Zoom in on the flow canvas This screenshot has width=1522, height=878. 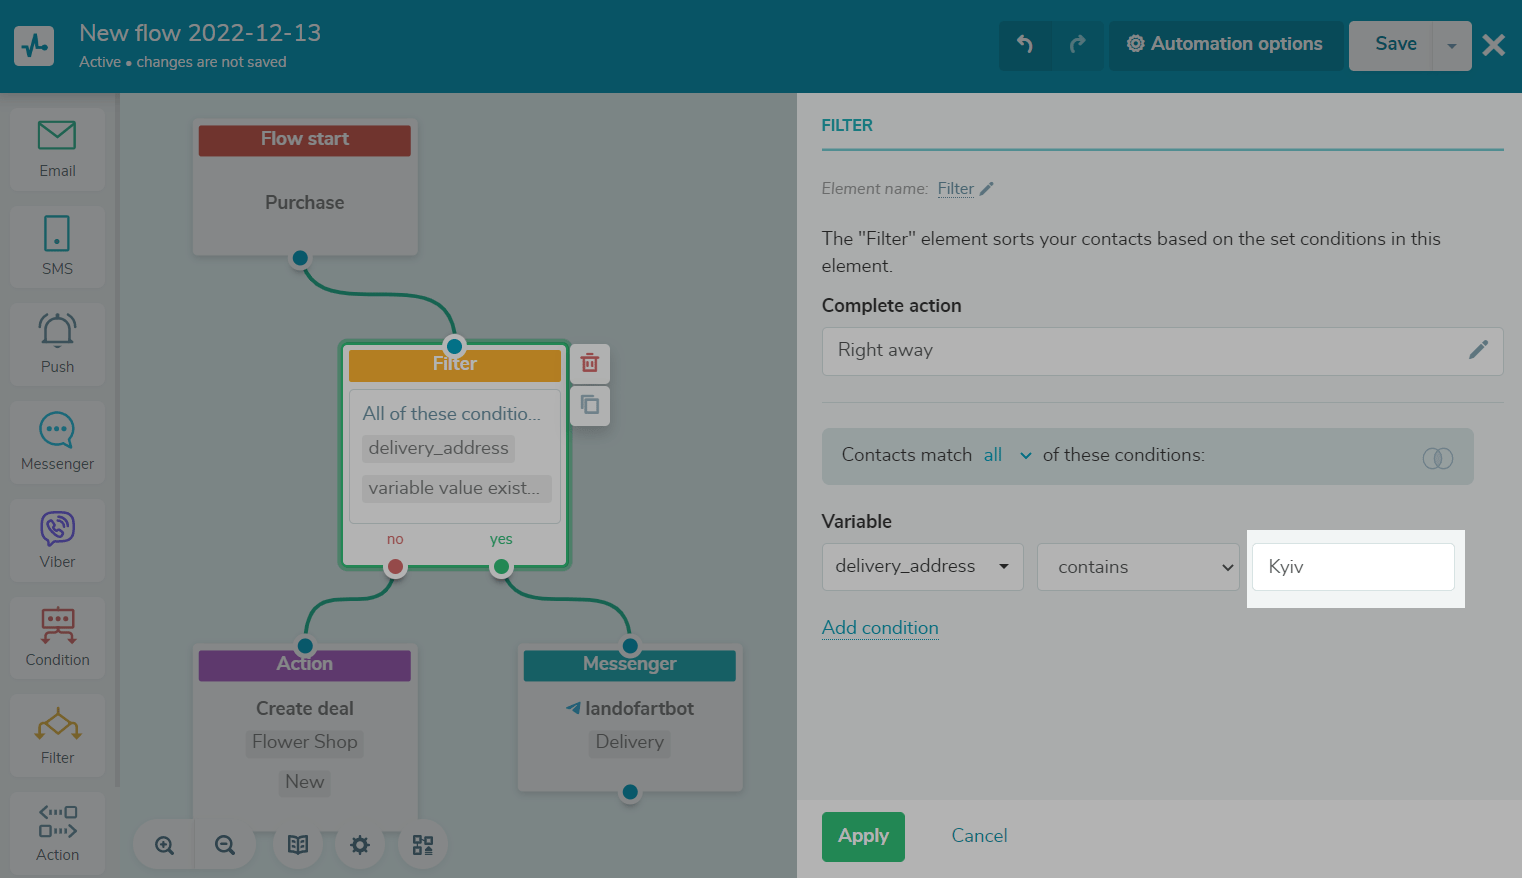[165, 845]
